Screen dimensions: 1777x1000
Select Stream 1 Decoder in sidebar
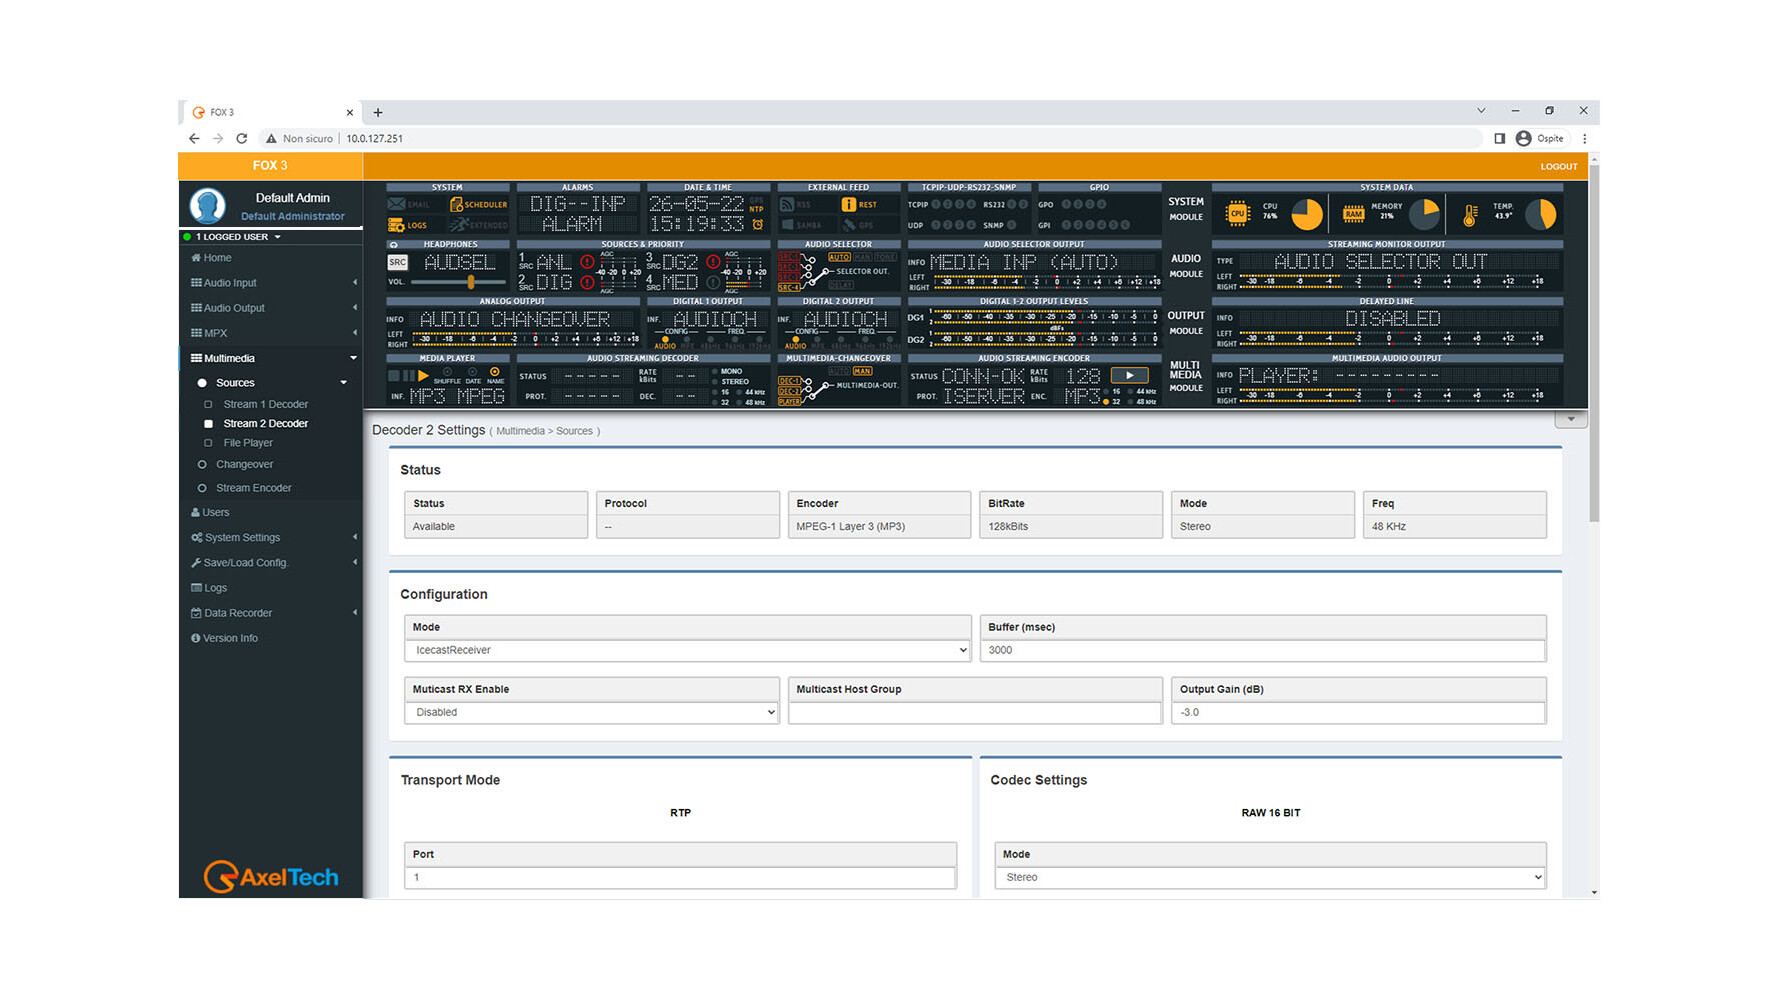click(x=265, y=404)
